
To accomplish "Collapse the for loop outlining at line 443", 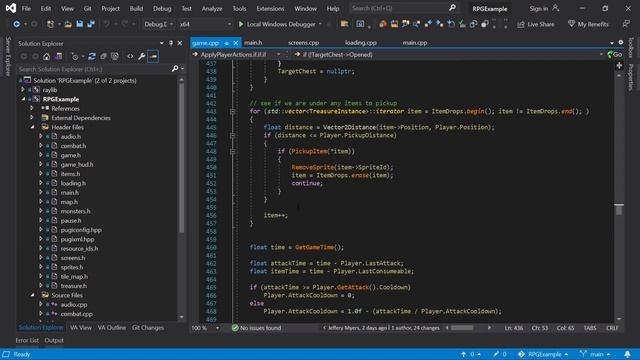I will coord(232,111).
